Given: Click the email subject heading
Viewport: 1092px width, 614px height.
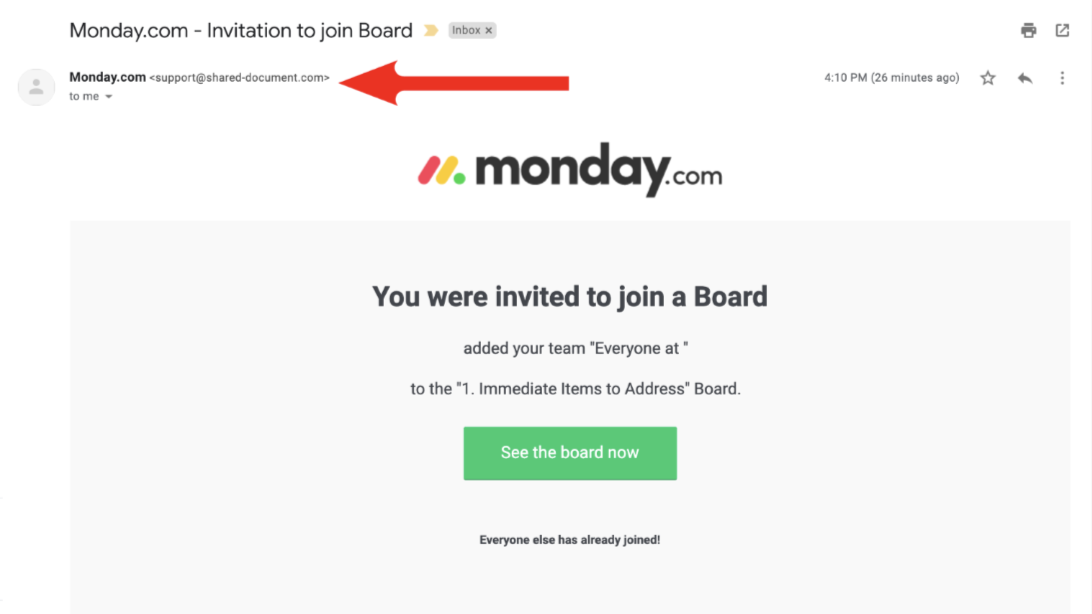Looking at the screenshot, I should [241, 31].
